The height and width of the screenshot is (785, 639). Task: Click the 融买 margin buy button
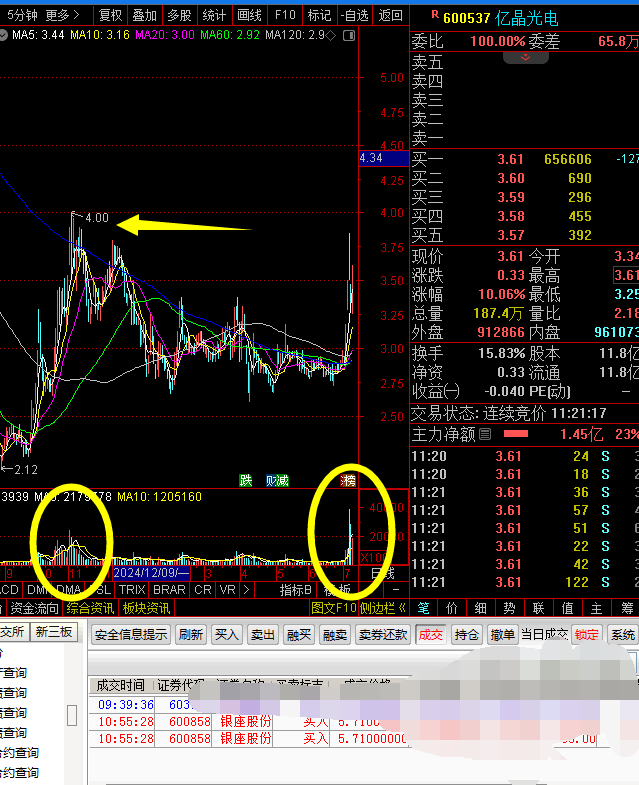(299, 635)
